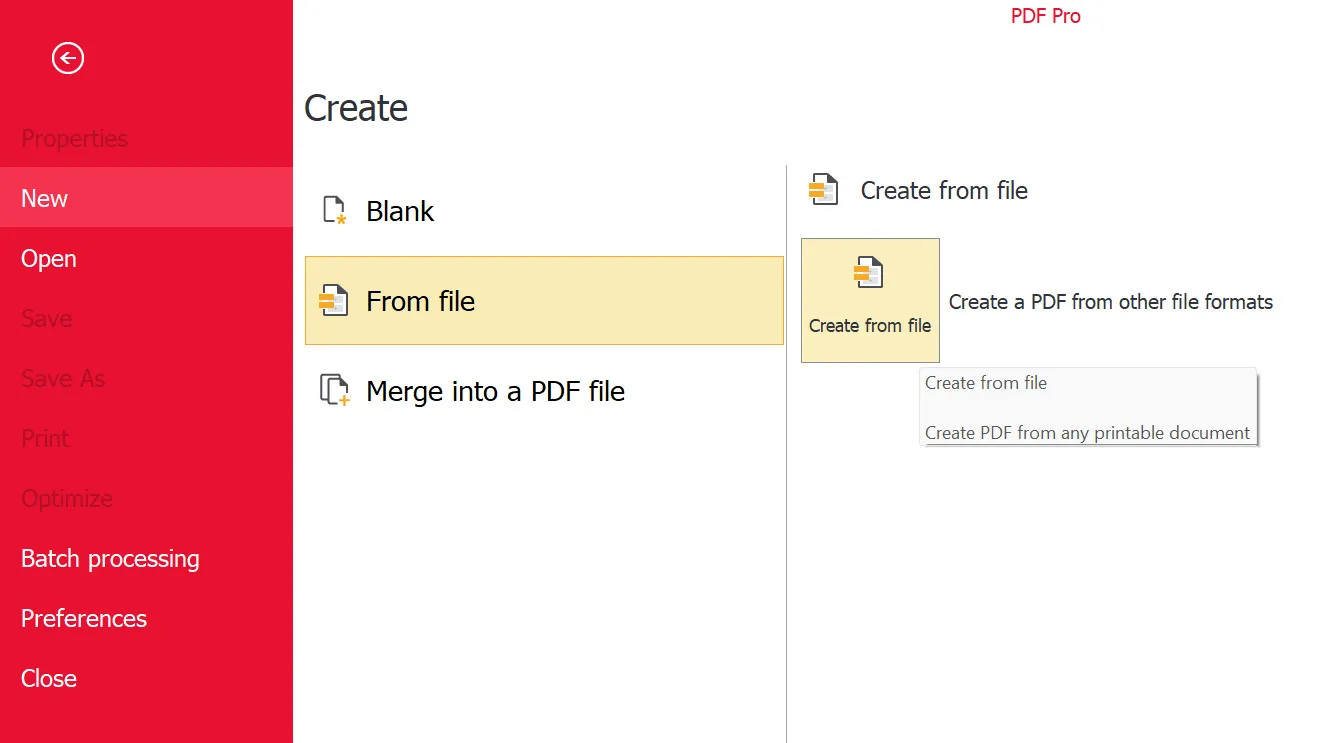Choose Merge into a PDF file
1326x743 pixels.
[495, 391]
